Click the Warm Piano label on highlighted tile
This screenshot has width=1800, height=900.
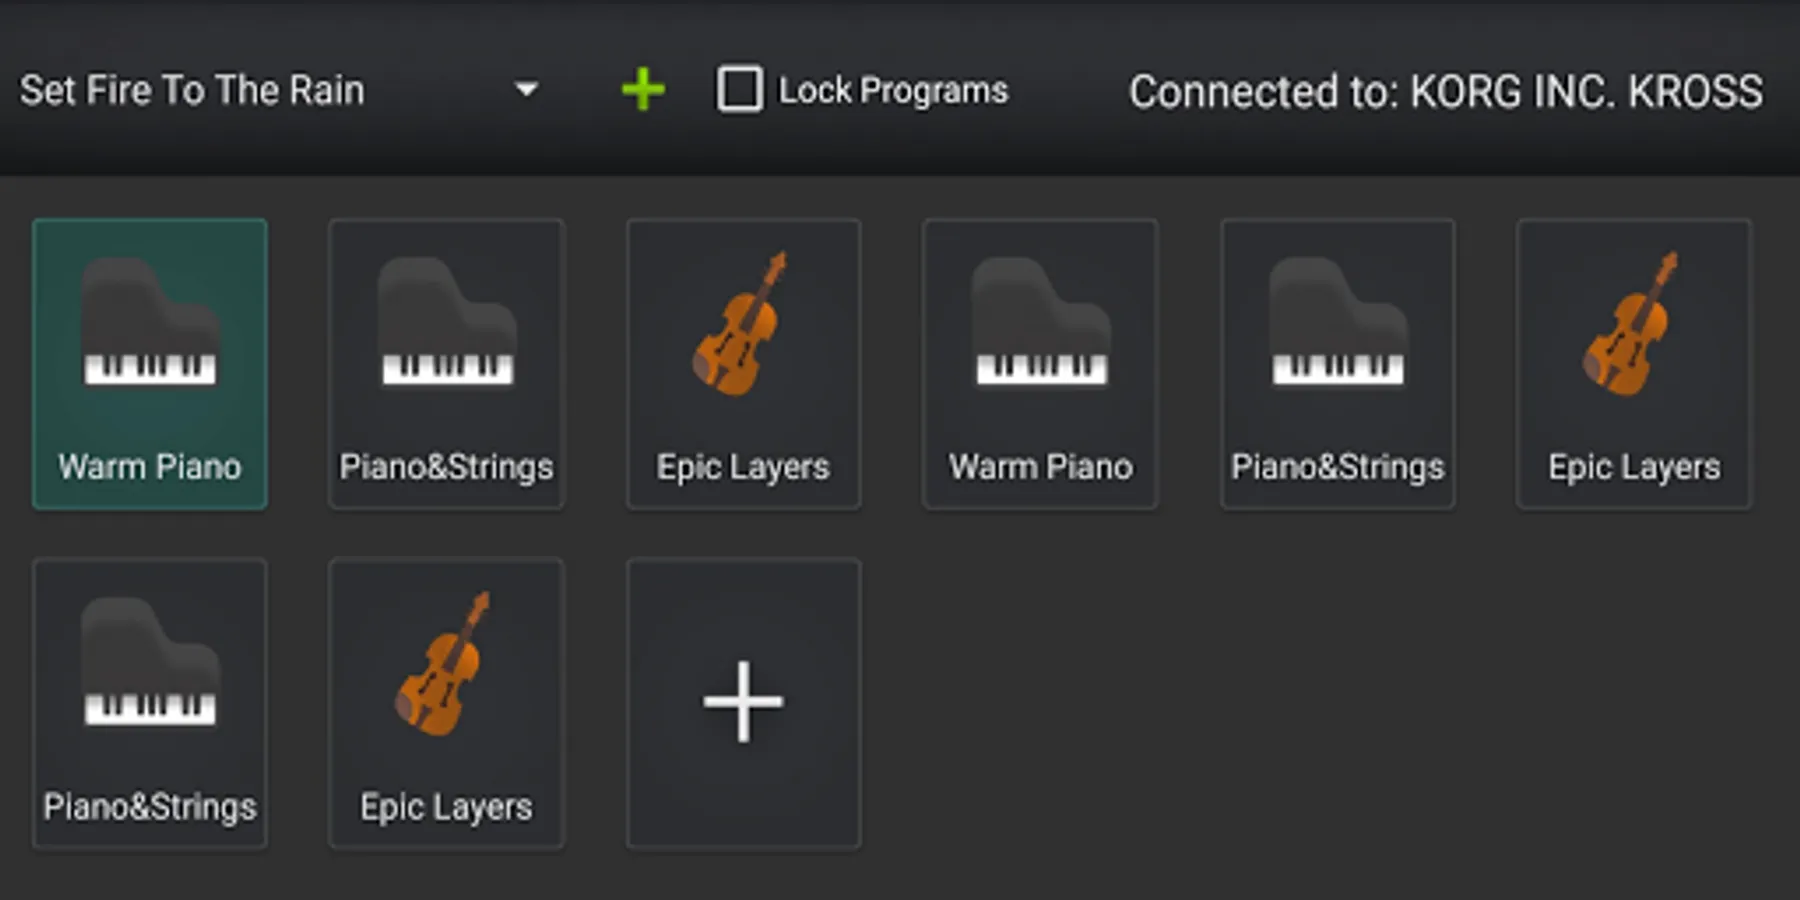150,467
